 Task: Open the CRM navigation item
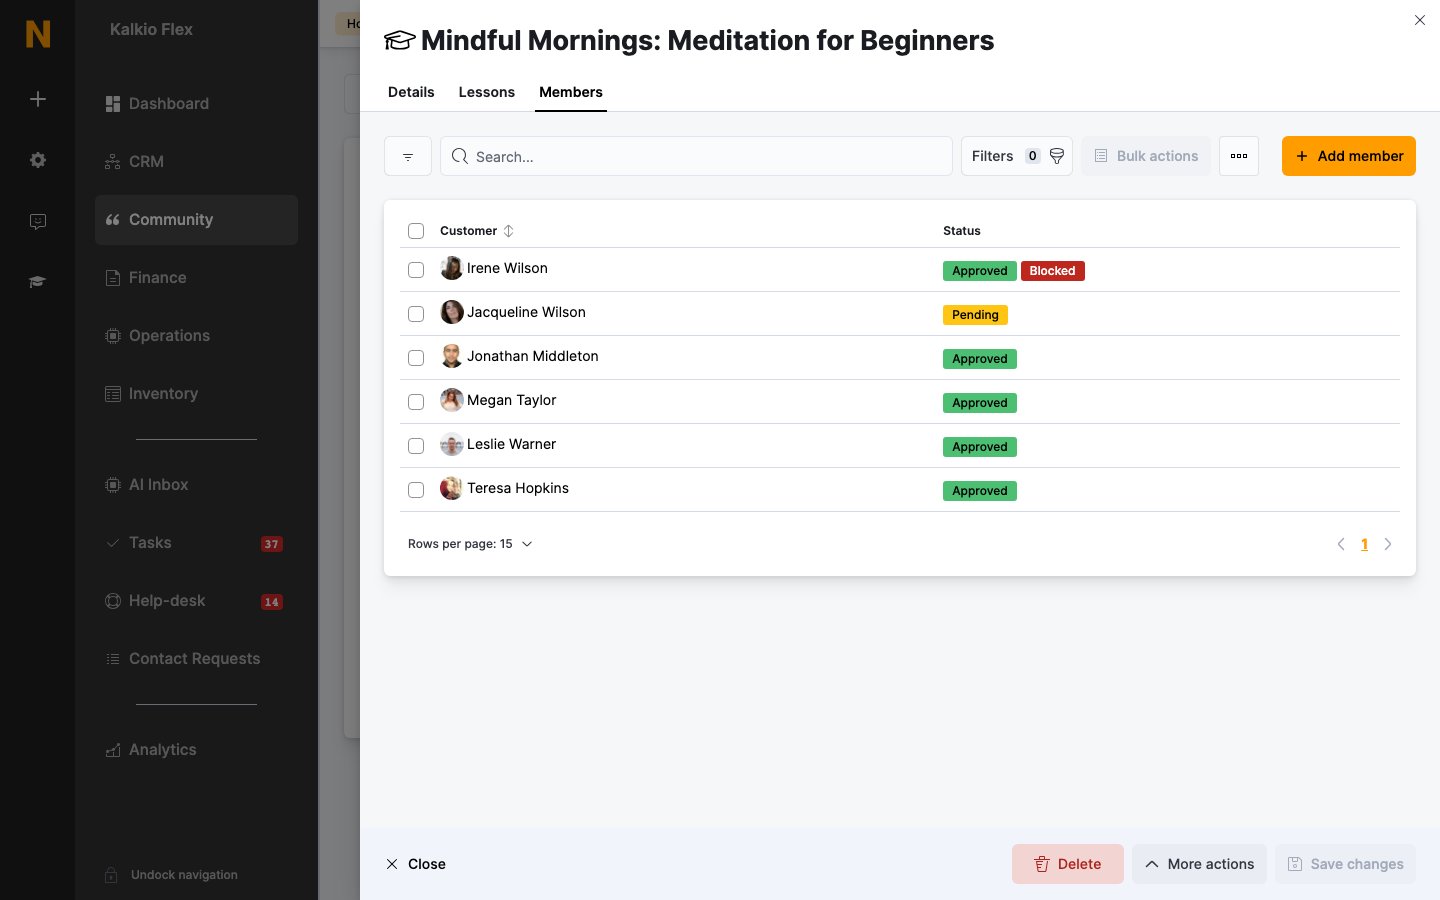196,162
